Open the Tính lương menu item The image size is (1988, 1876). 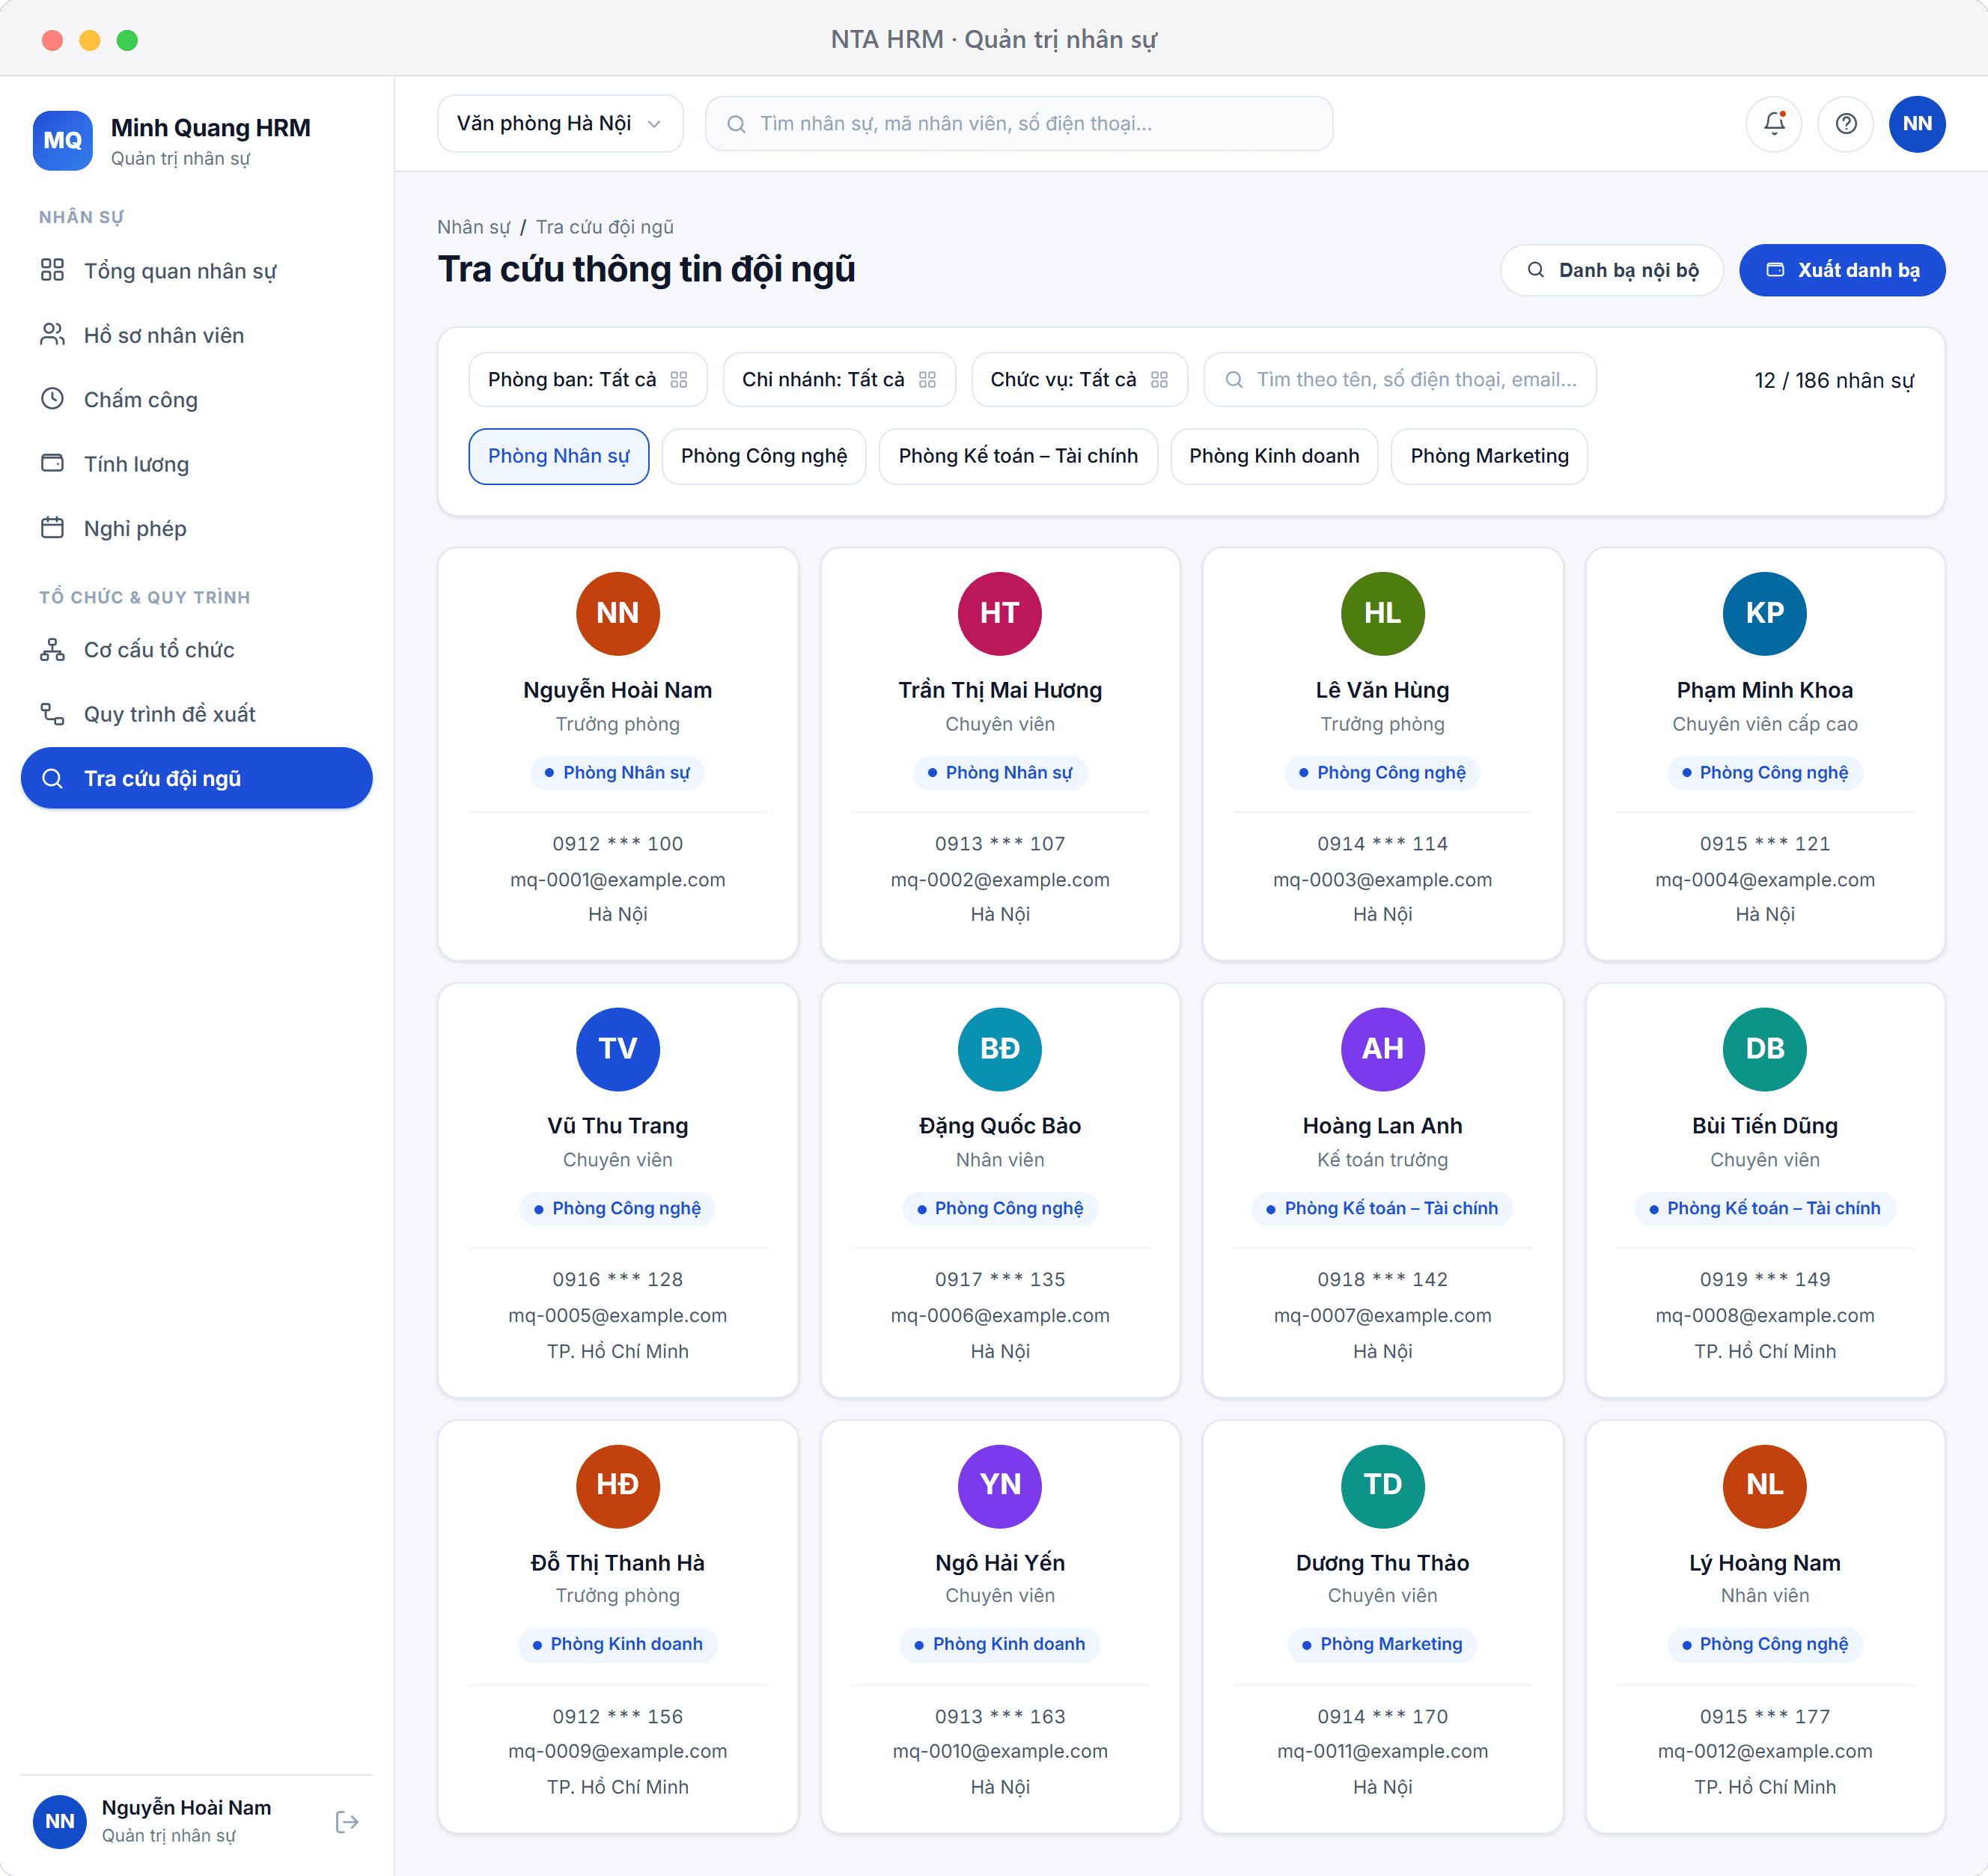197,464
